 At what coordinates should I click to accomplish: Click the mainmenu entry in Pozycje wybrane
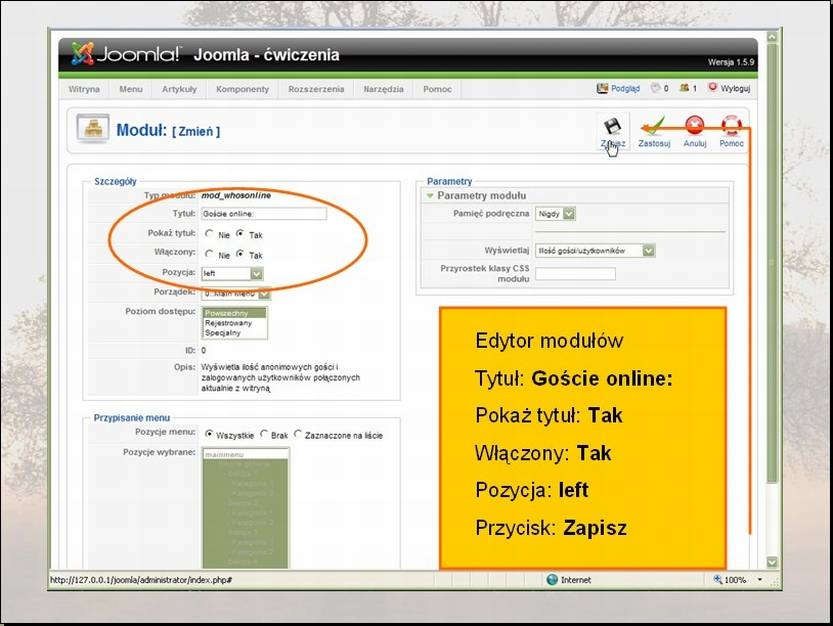[245, 454]
